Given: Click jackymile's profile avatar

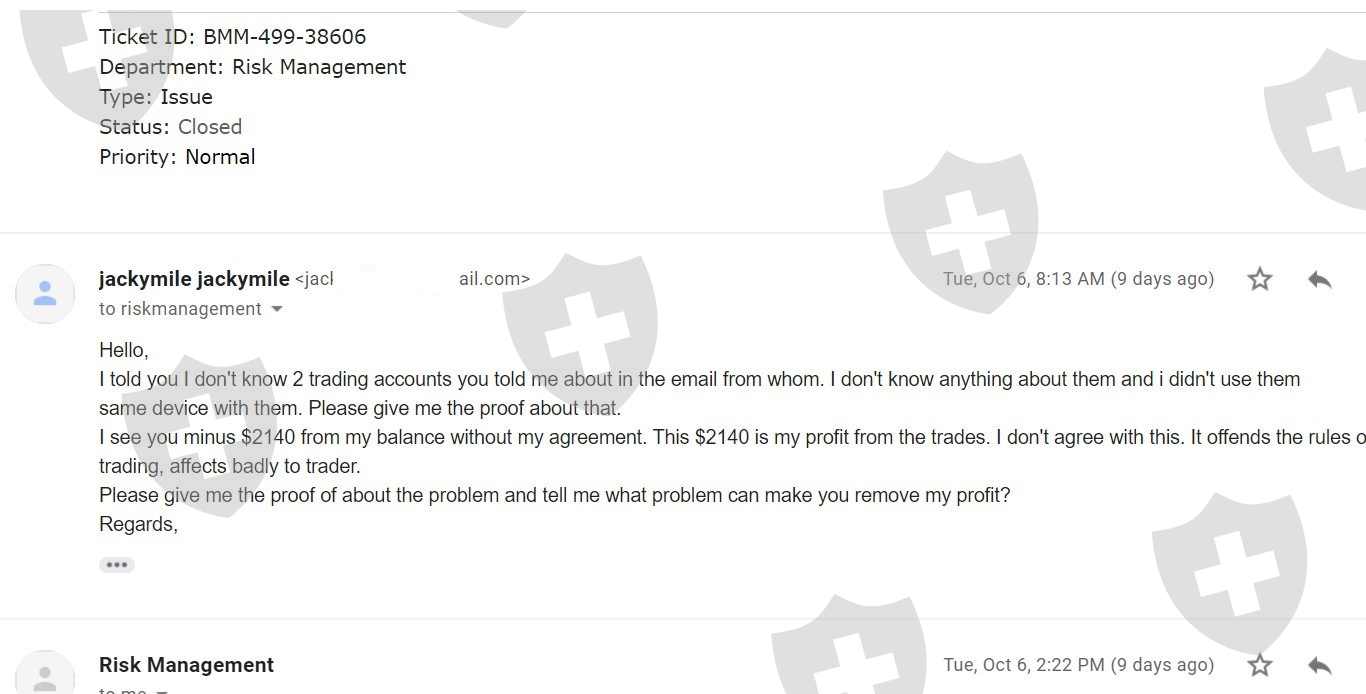Looking at the screenshot, I should (45, 294).
